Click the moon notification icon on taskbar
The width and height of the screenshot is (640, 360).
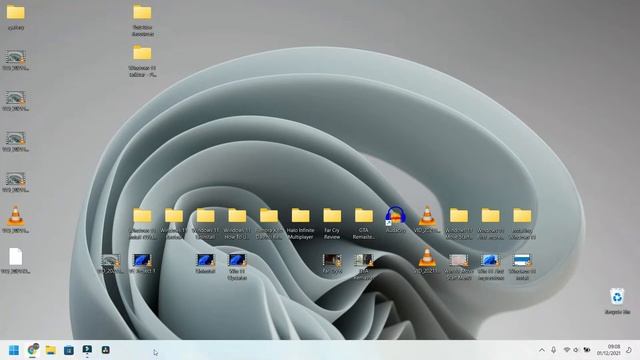(x=629, y=350)
